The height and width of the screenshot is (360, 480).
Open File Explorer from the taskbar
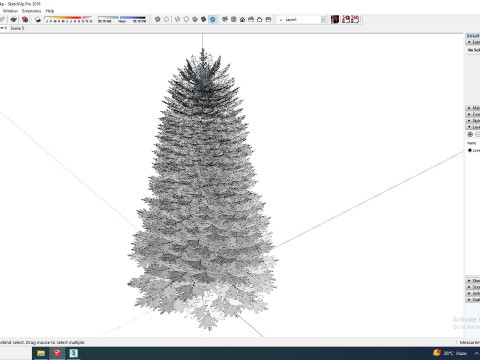pos(41,353)
